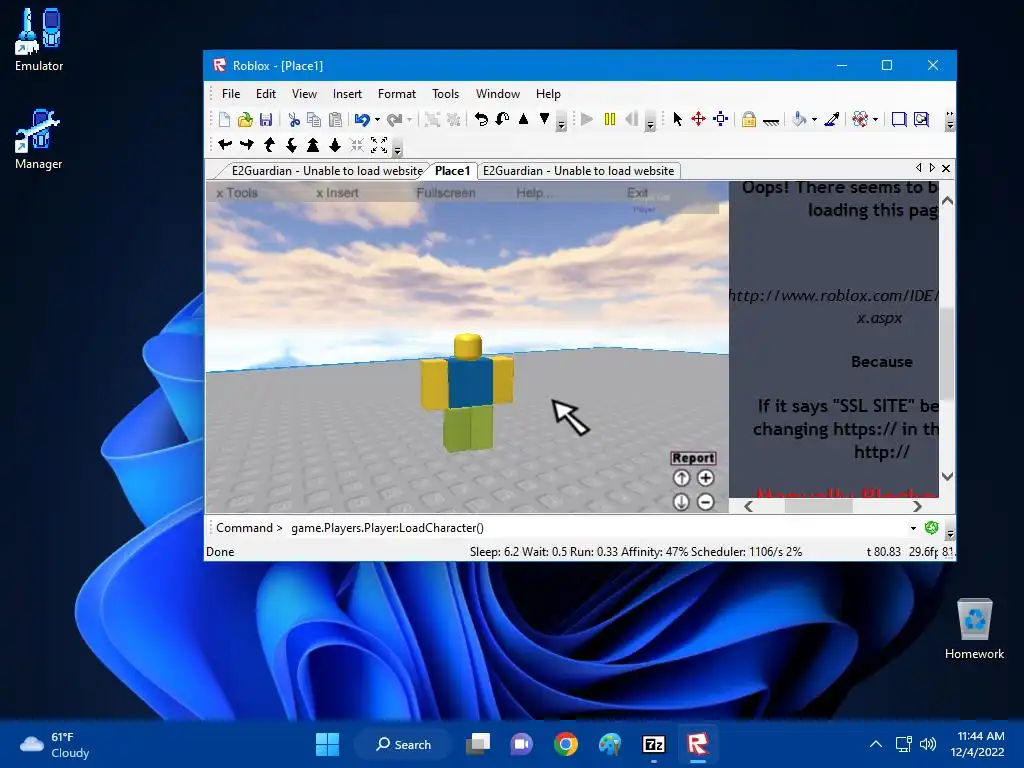Pause the simulation with the yellow Pause icon
Image resolution: width=1024 pixels, height=768 pixels.
pyautogui.click(x=609, y=119)
